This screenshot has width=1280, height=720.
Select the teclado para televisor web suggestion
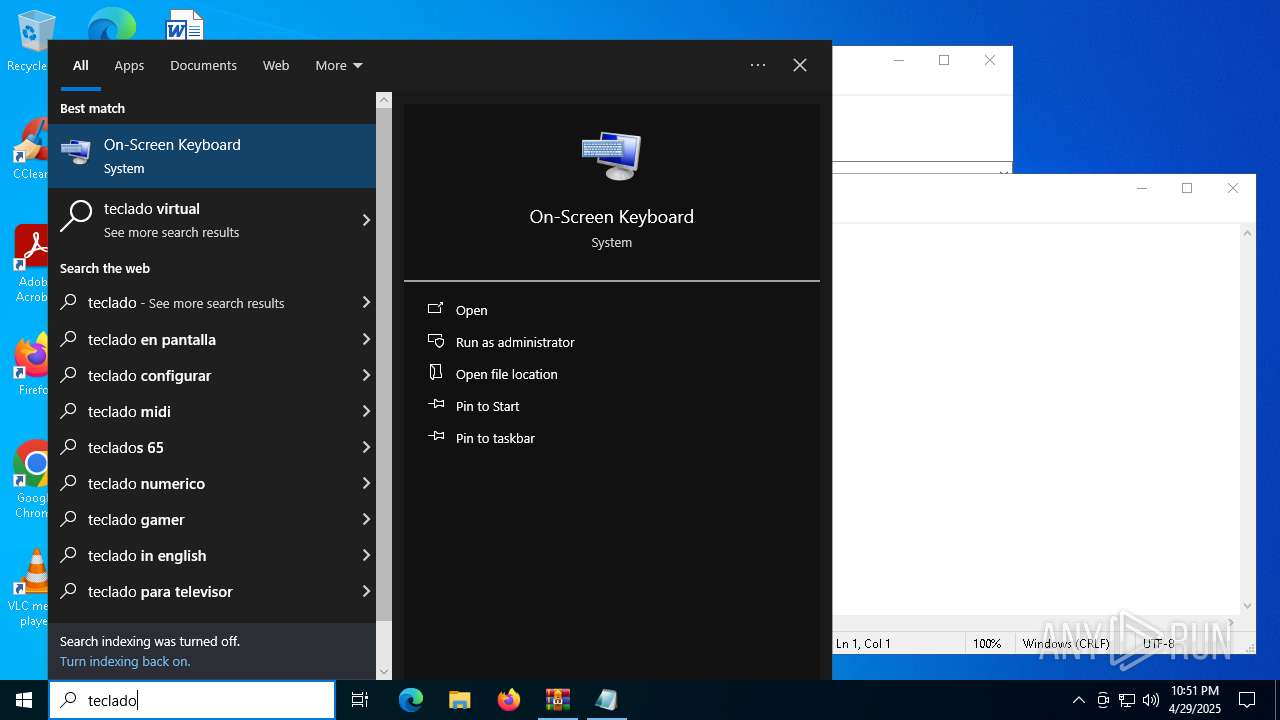tap(212, 591)
